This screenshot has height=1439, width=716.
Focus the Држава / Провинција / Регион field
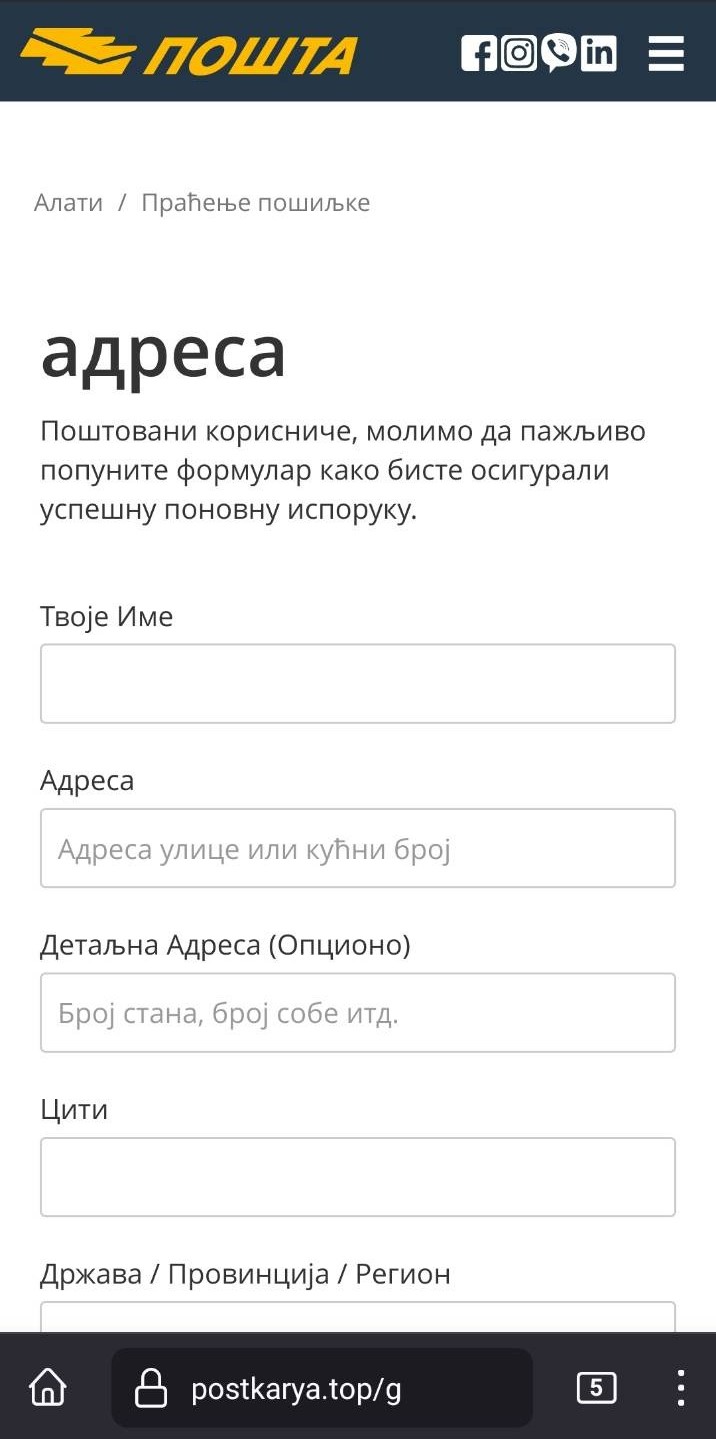point(358,1316)
